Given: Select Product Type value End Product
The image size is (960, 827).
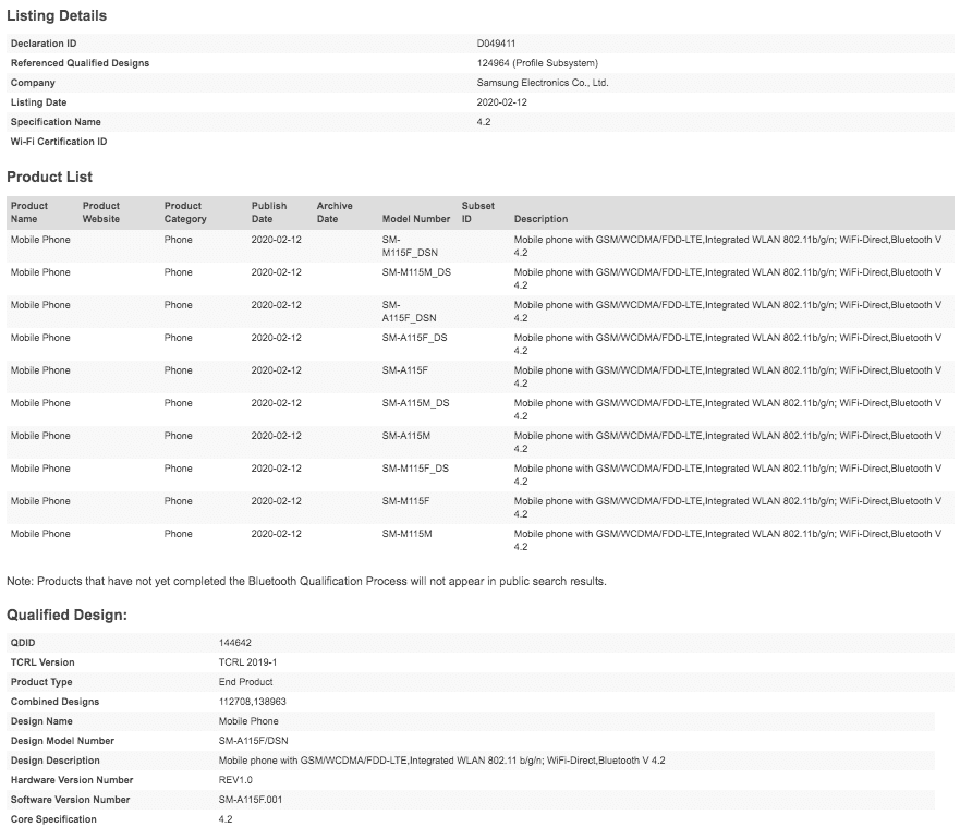Looking at the screenshot, I should tap(246, 682).
